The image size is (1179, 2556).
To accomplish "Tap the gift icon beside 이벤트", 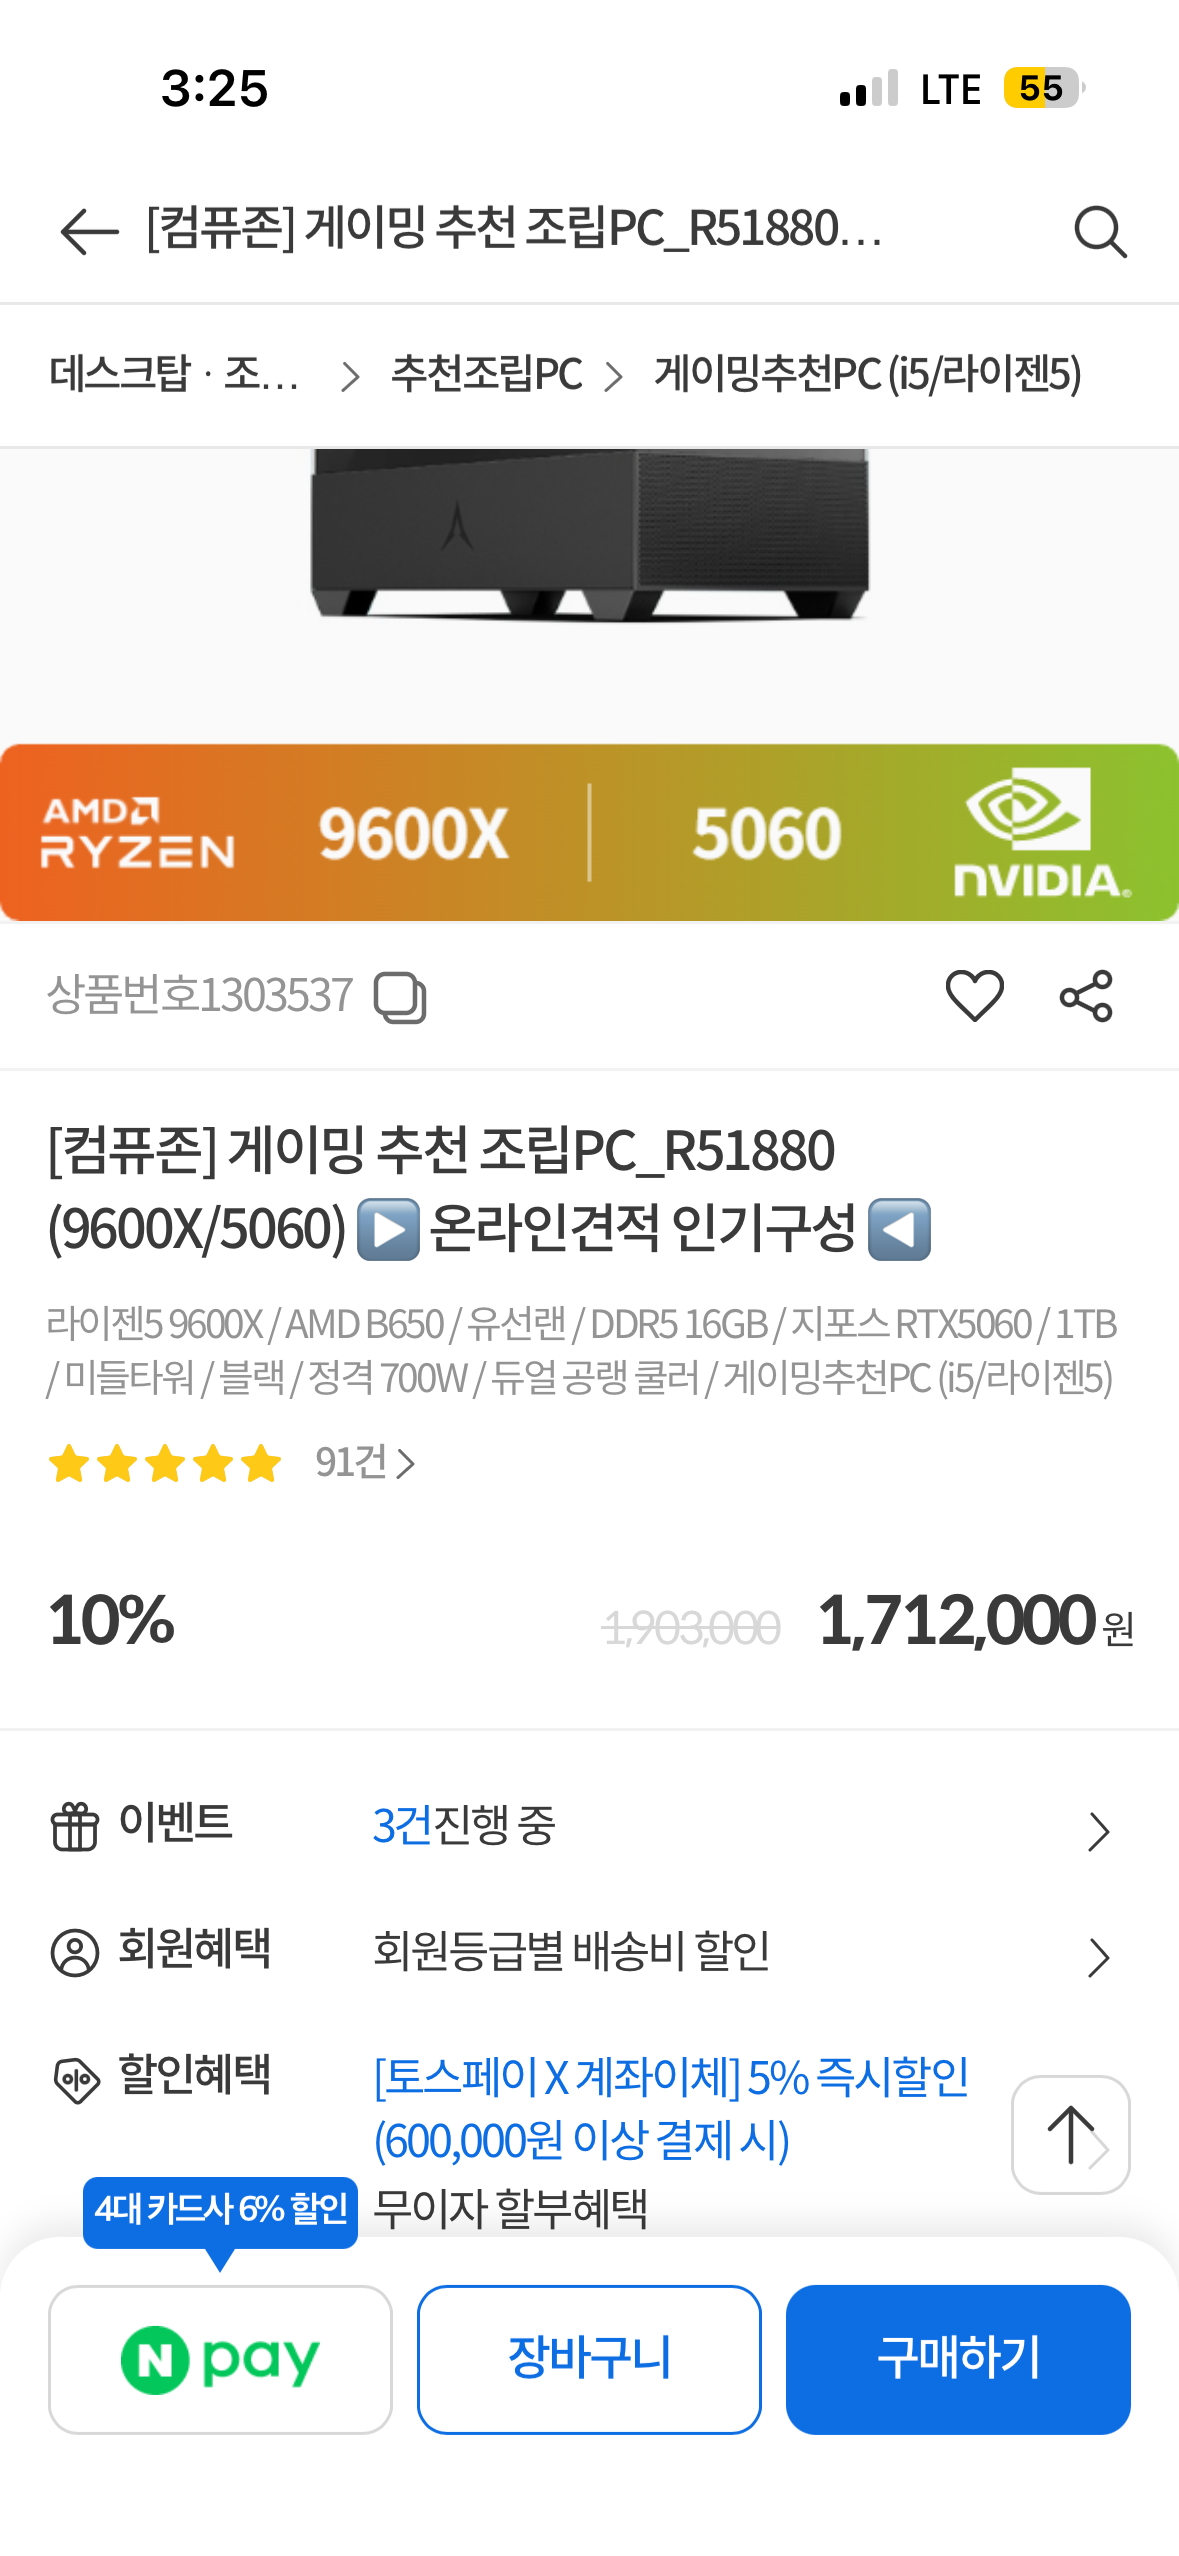I will pyautogui.click(x=75, y=1826).
